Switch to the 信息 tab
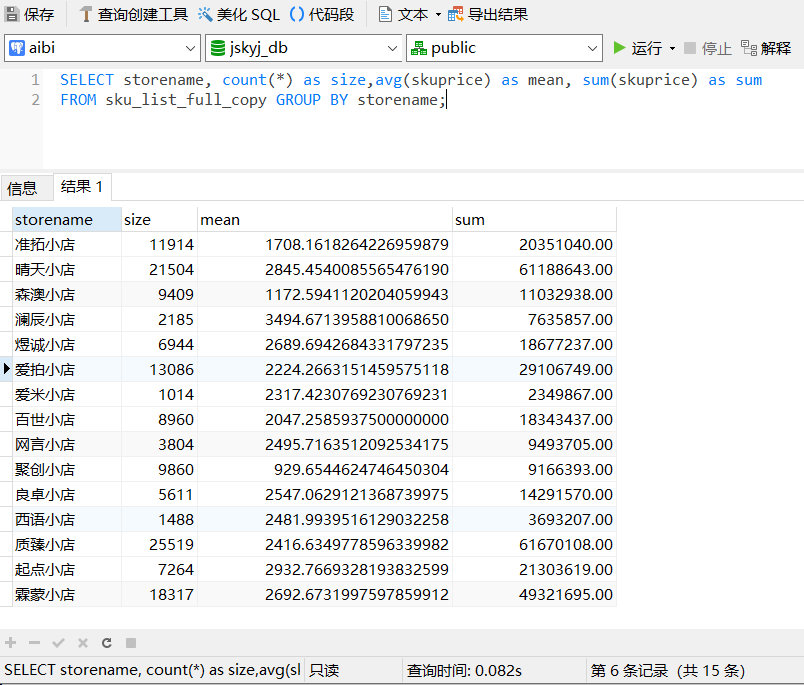 coord(22,187)
